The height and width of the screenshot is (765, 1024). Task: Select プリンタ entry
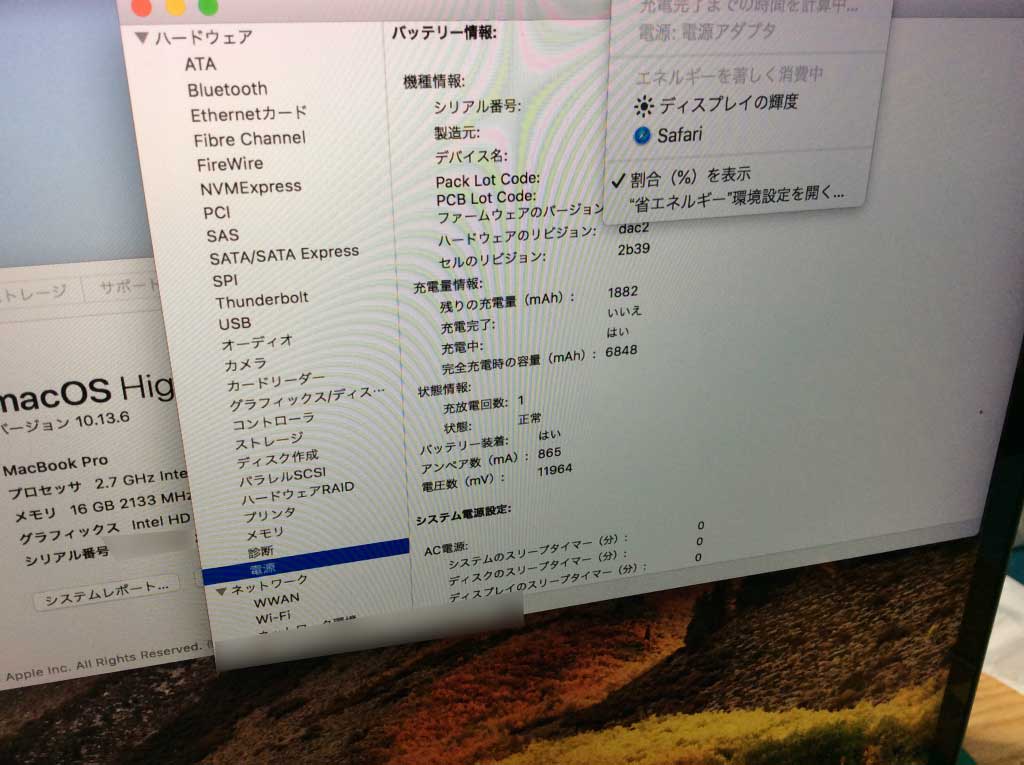269,514
